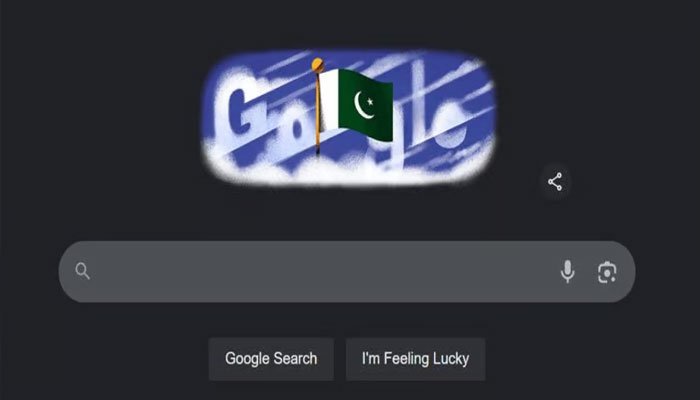700x400 pixels.
Task: Click the magnifying glass search icon
Action: (x=83, y=271)
